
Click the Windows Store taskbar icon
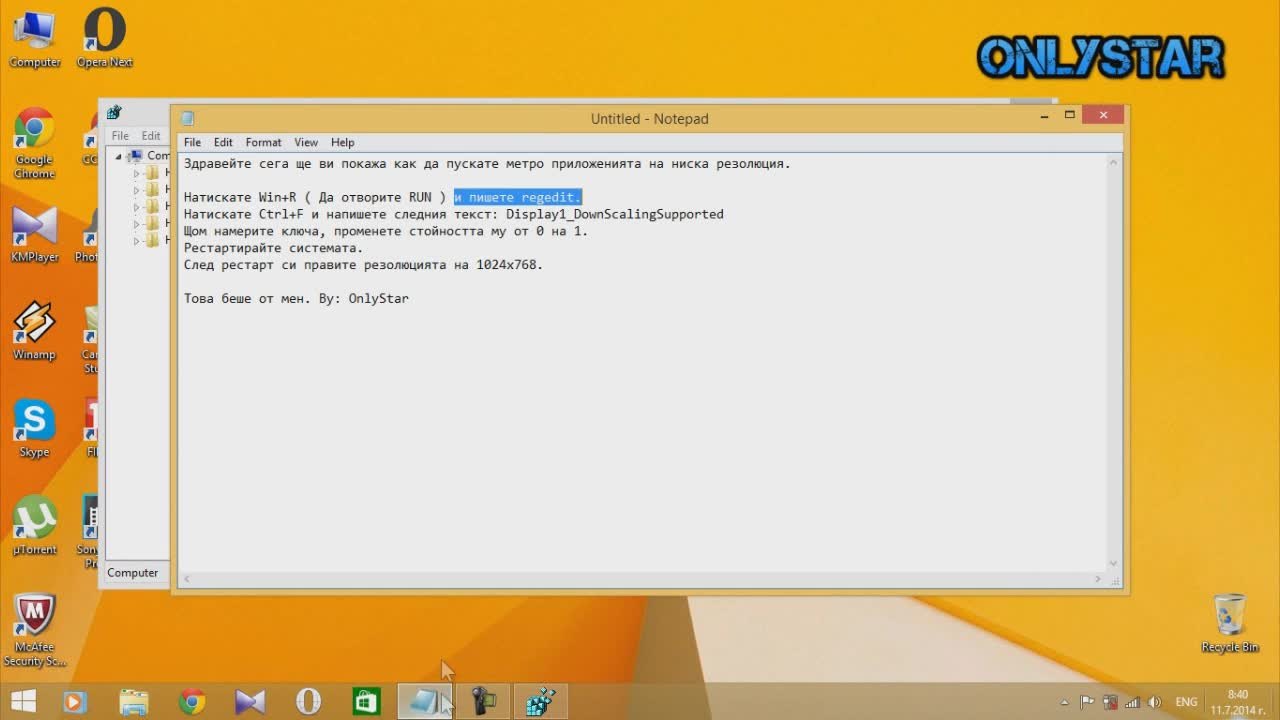[x=366, y=701]
